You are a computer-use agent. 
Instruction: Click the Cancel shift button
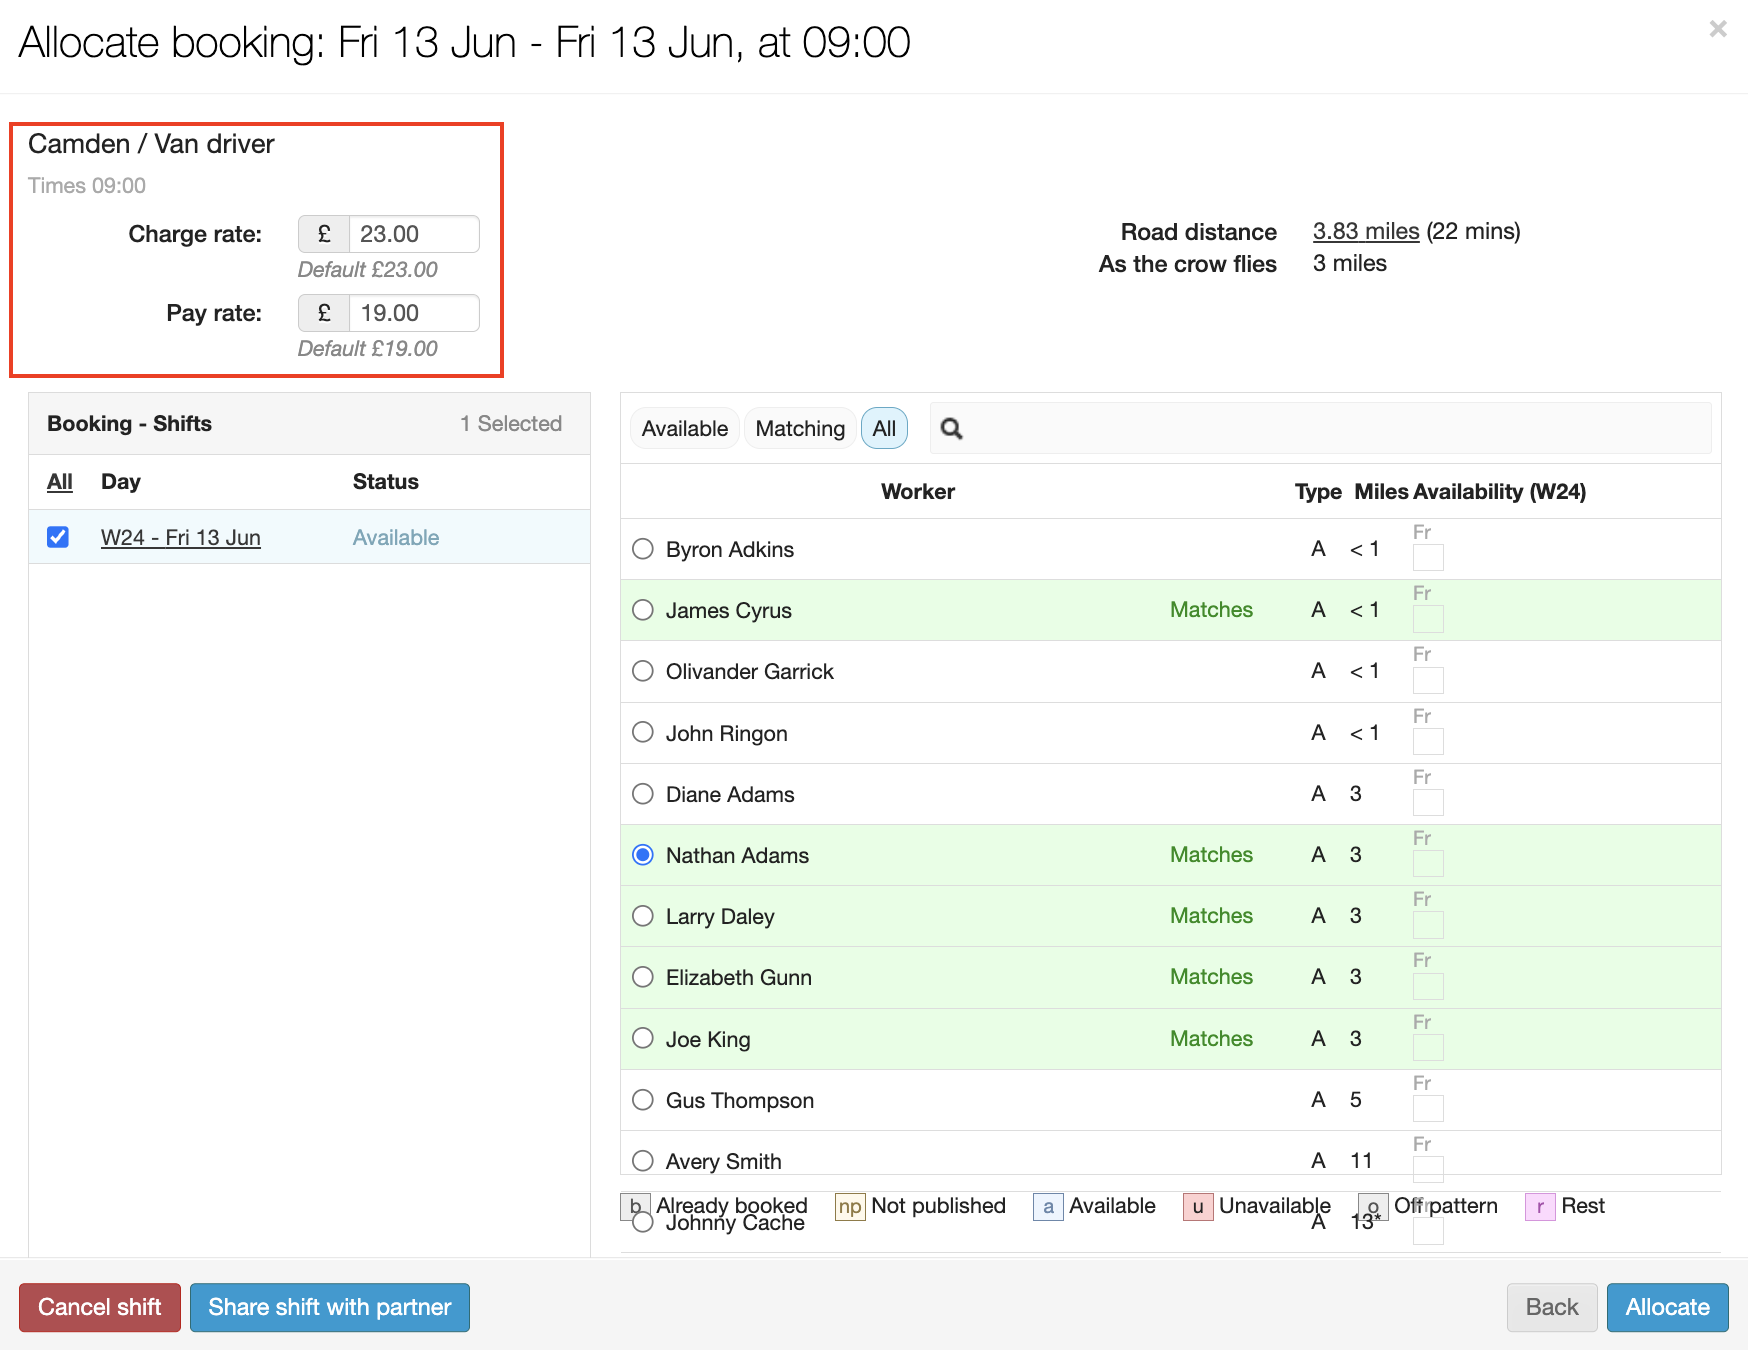pos(99,1307)
